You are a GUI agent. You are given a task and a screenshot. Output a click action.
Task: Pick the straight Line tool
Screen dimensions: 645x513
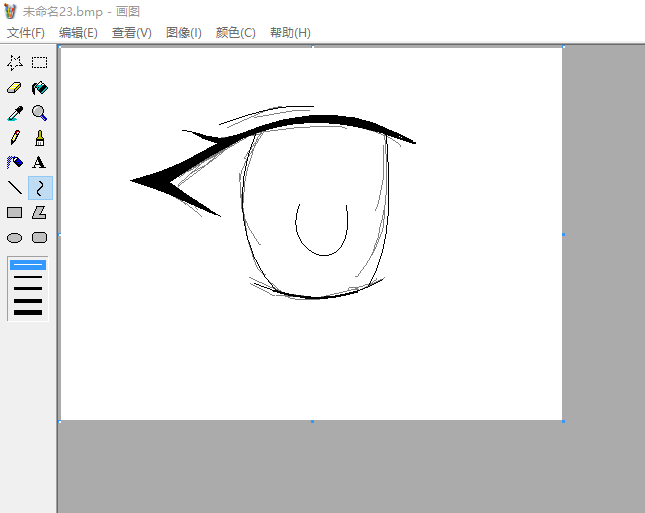tap(15, 188)
